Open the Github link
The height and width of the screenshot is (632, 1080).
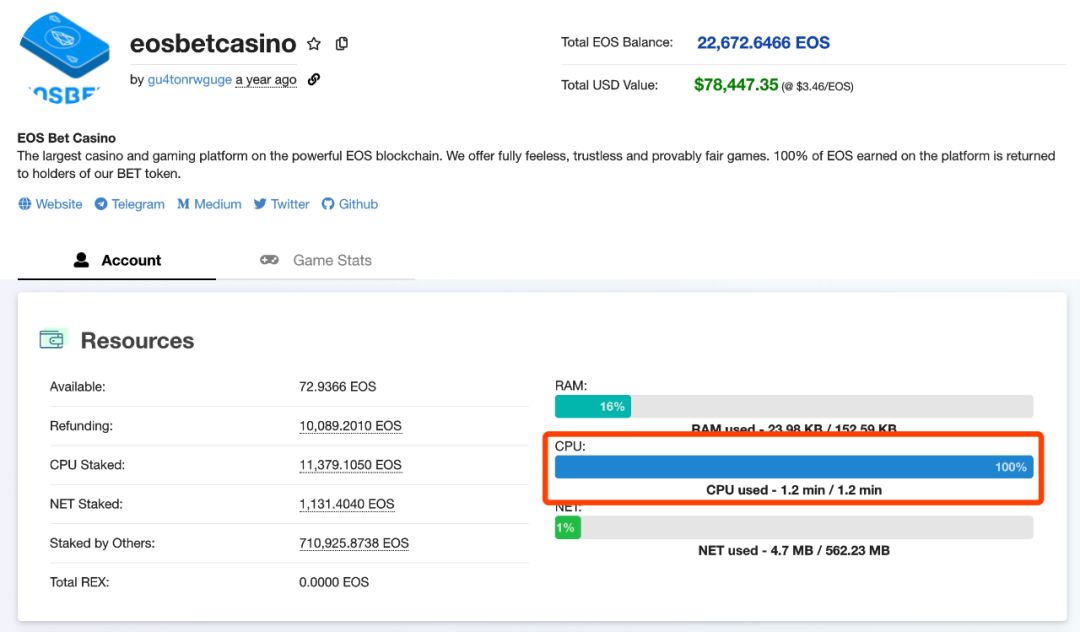coord(358,204)
